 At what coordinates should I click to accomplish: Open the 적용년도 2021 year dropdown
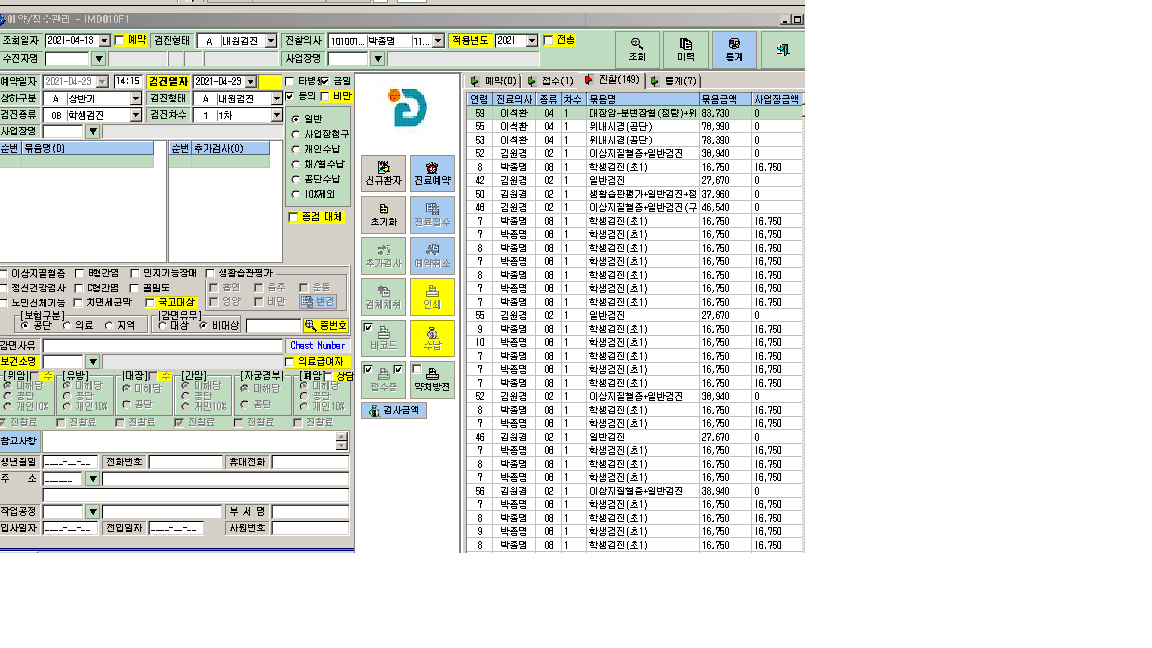[532, 41]
